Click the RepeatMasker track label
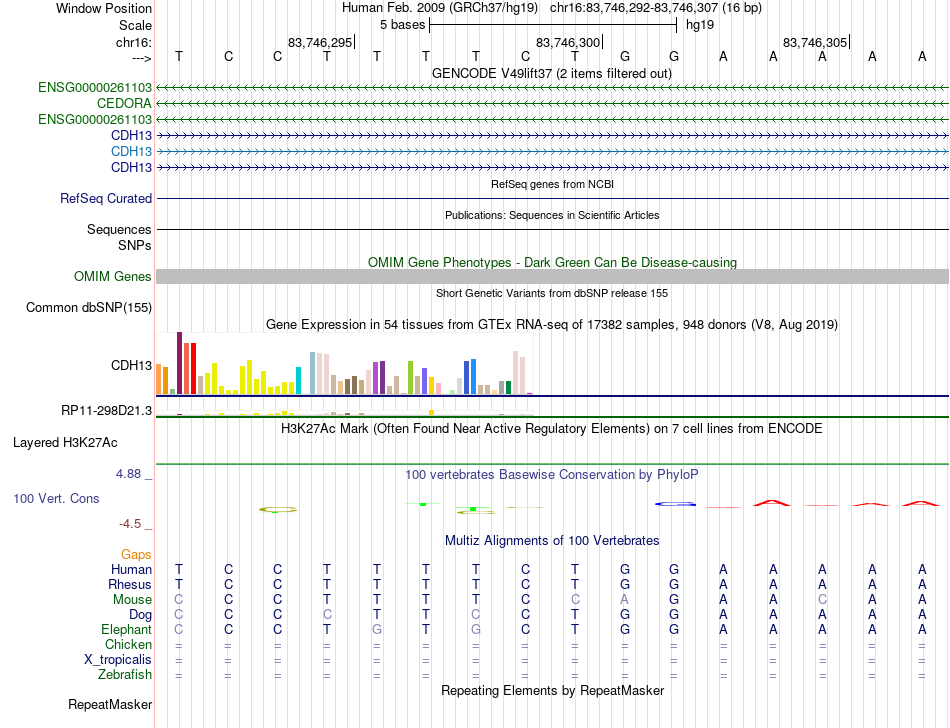 pyautogui.click(x=110, y=704)
